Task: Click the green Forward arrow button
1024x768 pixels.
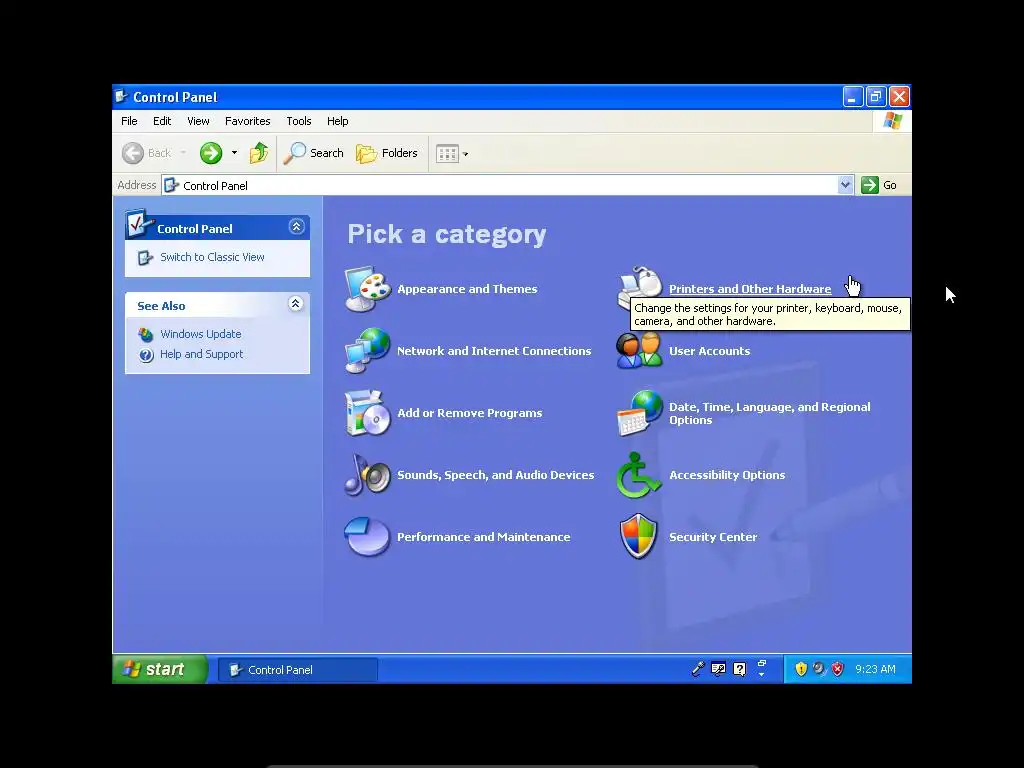Action: point(211,153)
